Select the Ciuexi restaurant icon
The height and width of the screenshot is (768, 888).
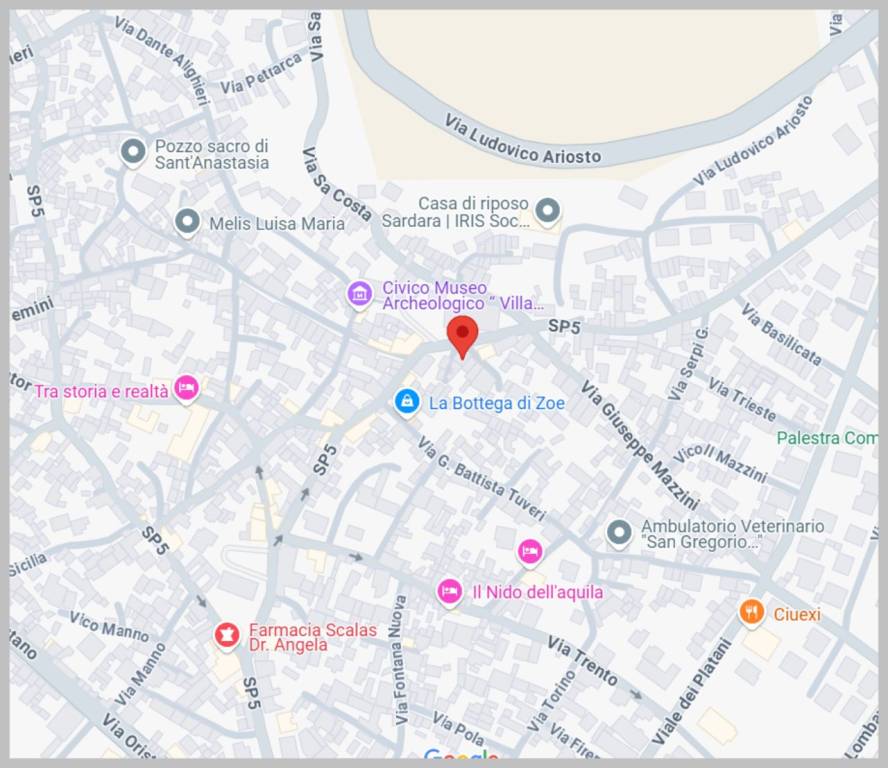tap(752, 613)
